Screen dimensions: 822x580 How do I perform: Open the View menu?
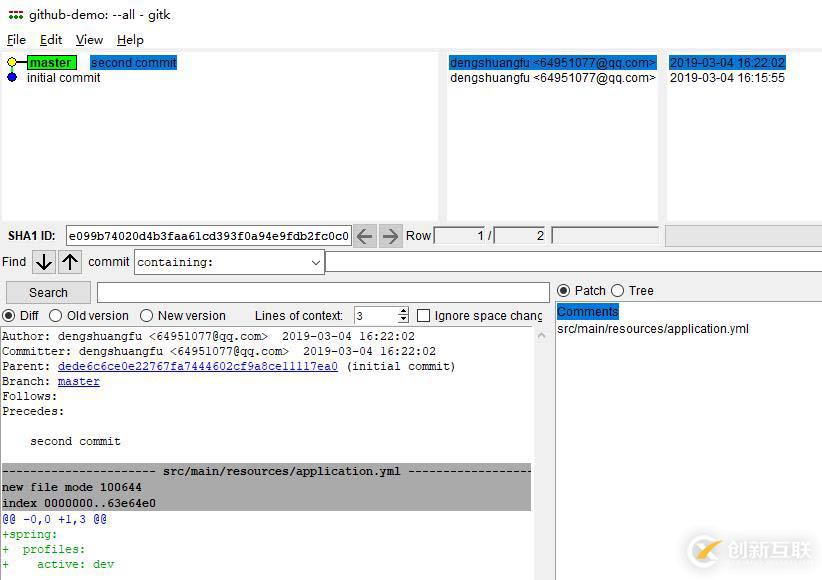coord(89,40)
